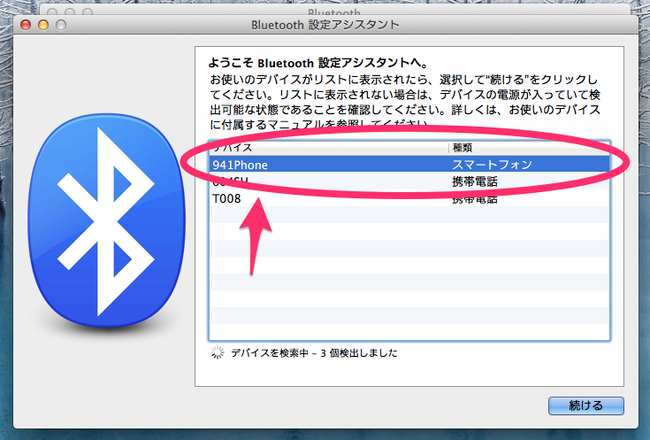
Task: Click the 続ける button
Action: coord(586,405)
